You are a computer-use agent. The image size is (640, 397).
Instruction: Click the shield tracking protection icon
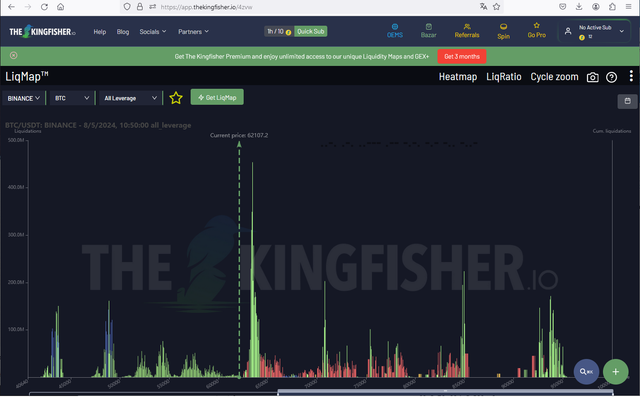tap(127, 7)
